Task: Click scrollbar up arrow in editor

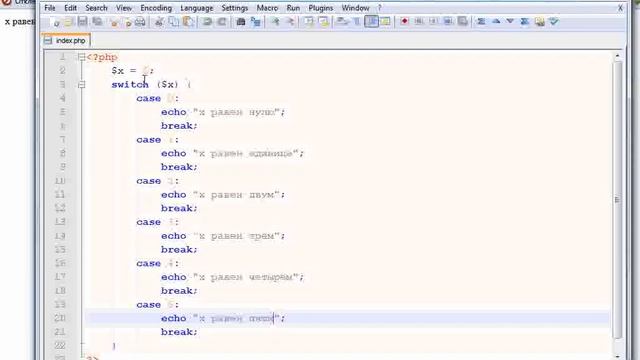Action: click(617, 56)
